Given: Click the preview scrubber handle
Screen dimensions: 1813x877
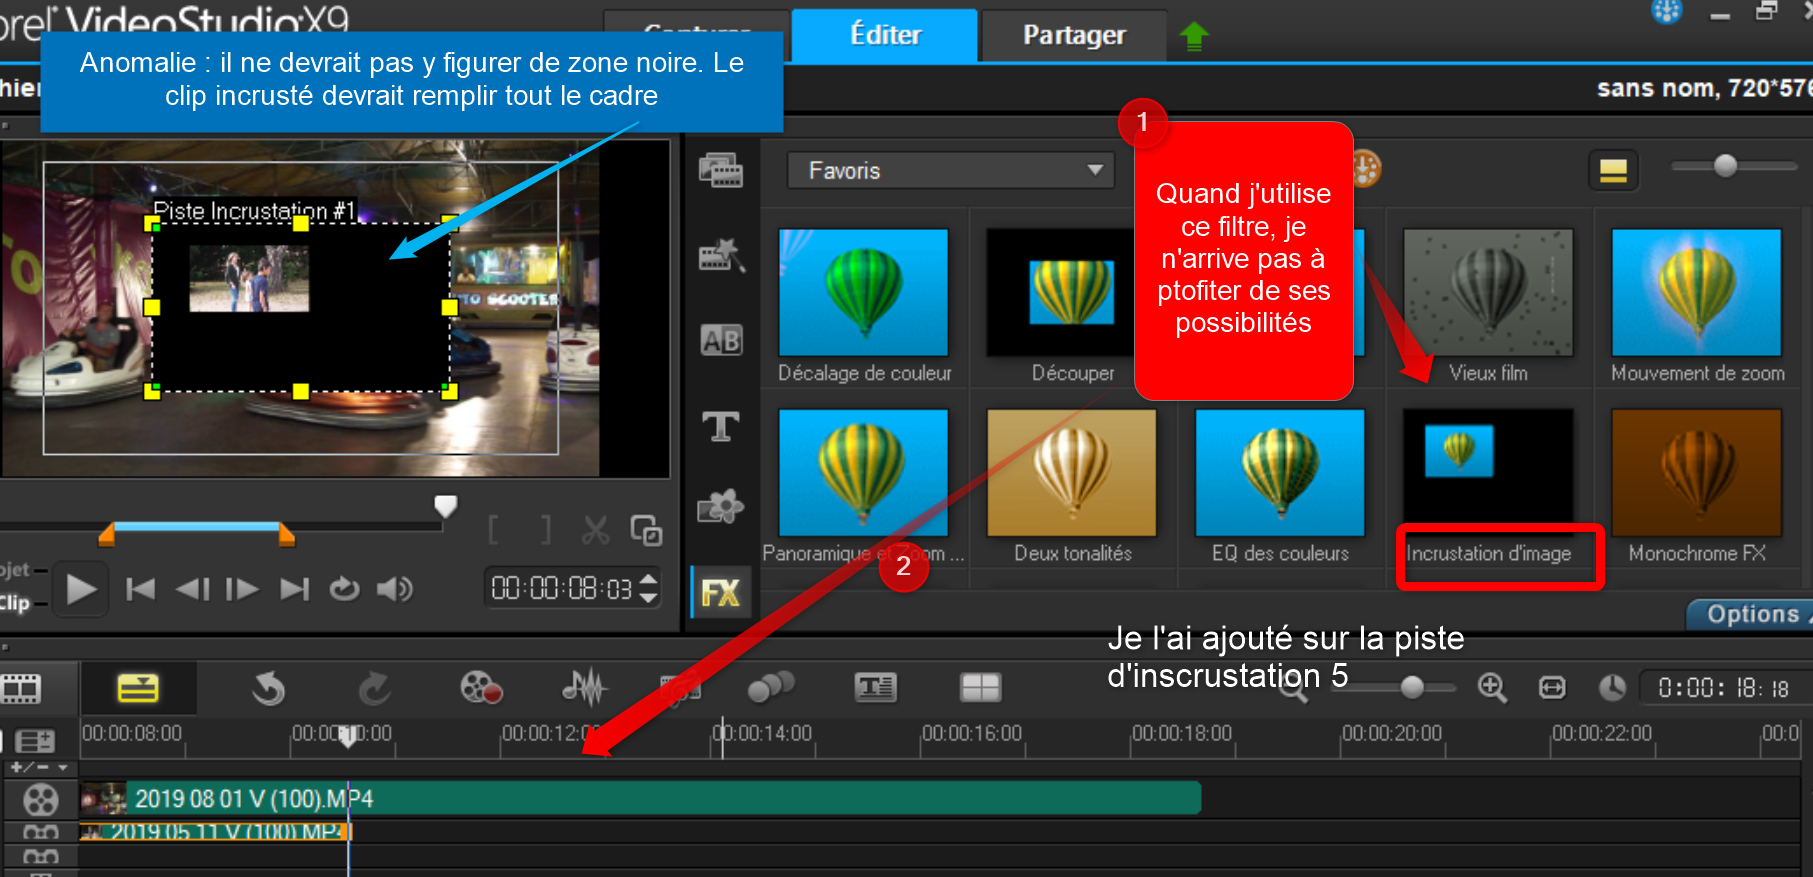Looking at the screenshot, I should coord(446,506).
